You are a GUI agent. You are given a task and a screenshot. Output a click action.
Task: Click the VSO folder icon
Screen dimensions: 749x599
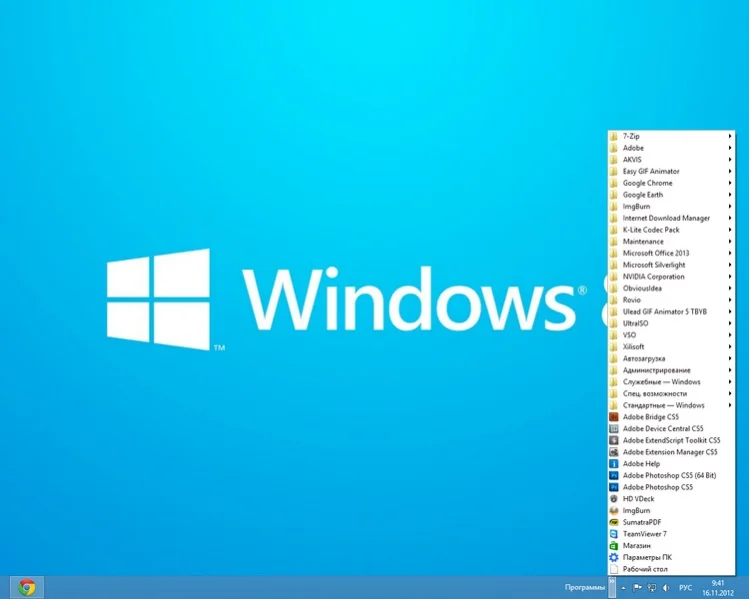(x=614, y=335)
